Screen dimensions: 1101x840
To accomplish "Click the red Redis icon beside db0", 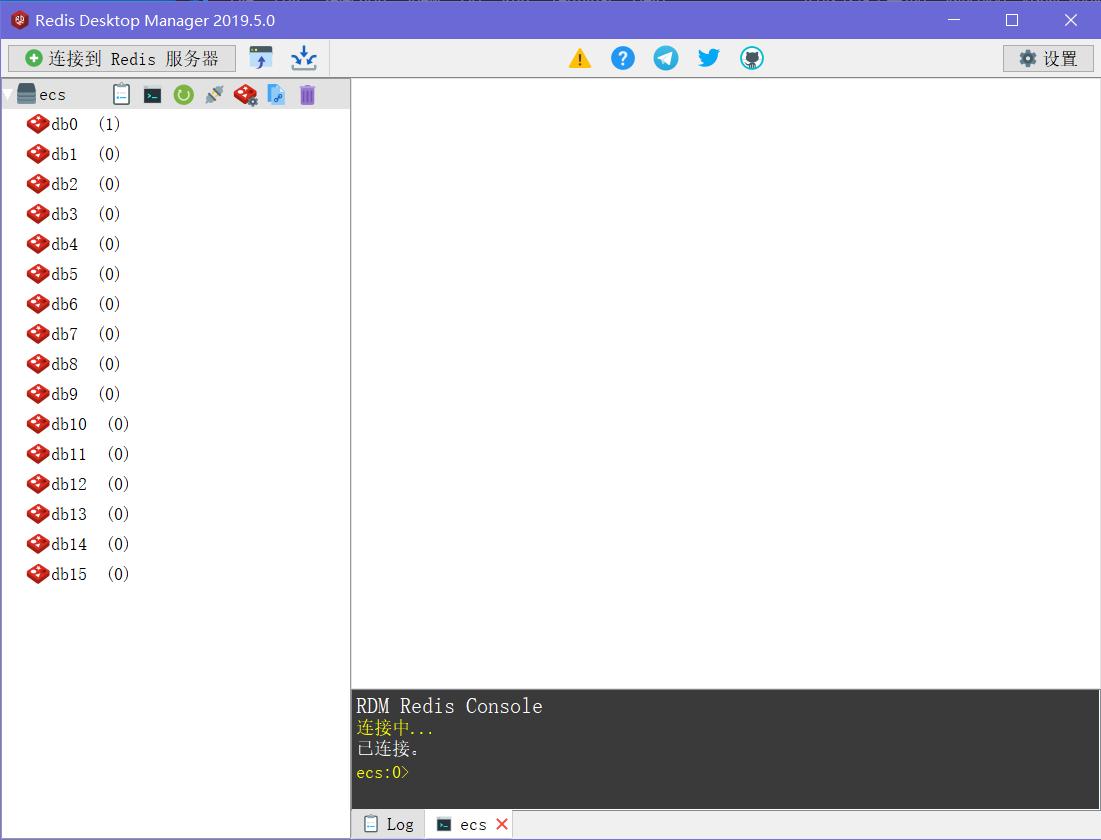I will click(x=38, y=124).
